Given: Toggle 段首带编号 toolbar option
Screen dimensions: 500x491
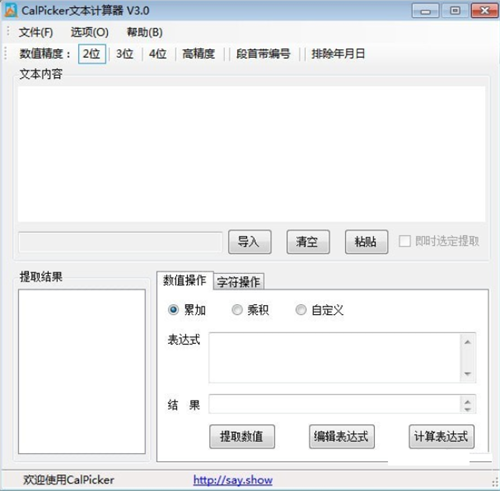Looking at the screenshot, I should pyautogui.click(x=263, y=54).
